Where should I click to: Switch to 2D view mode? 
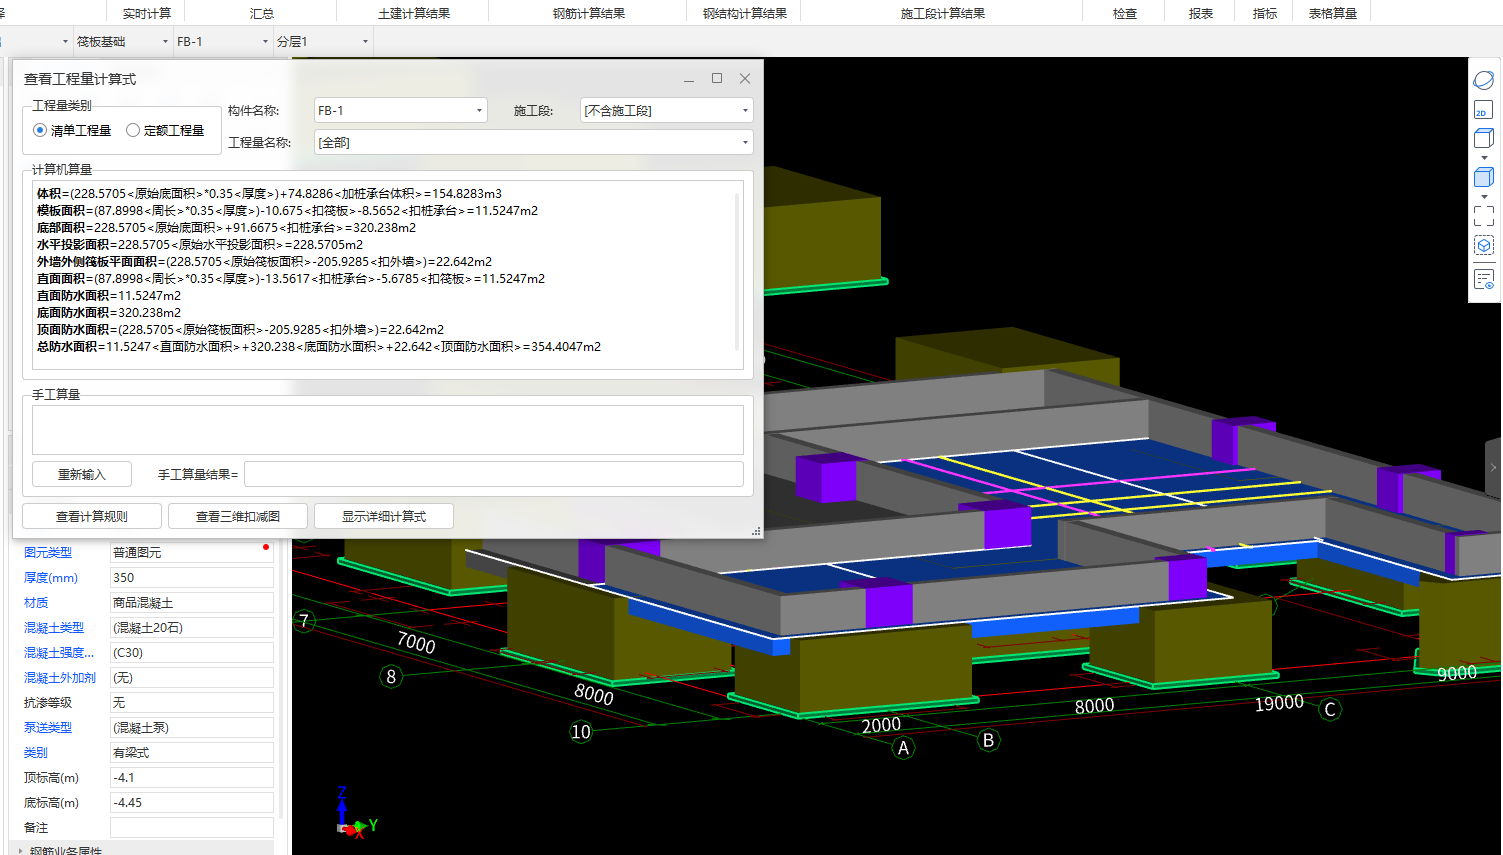point(1483,110)
